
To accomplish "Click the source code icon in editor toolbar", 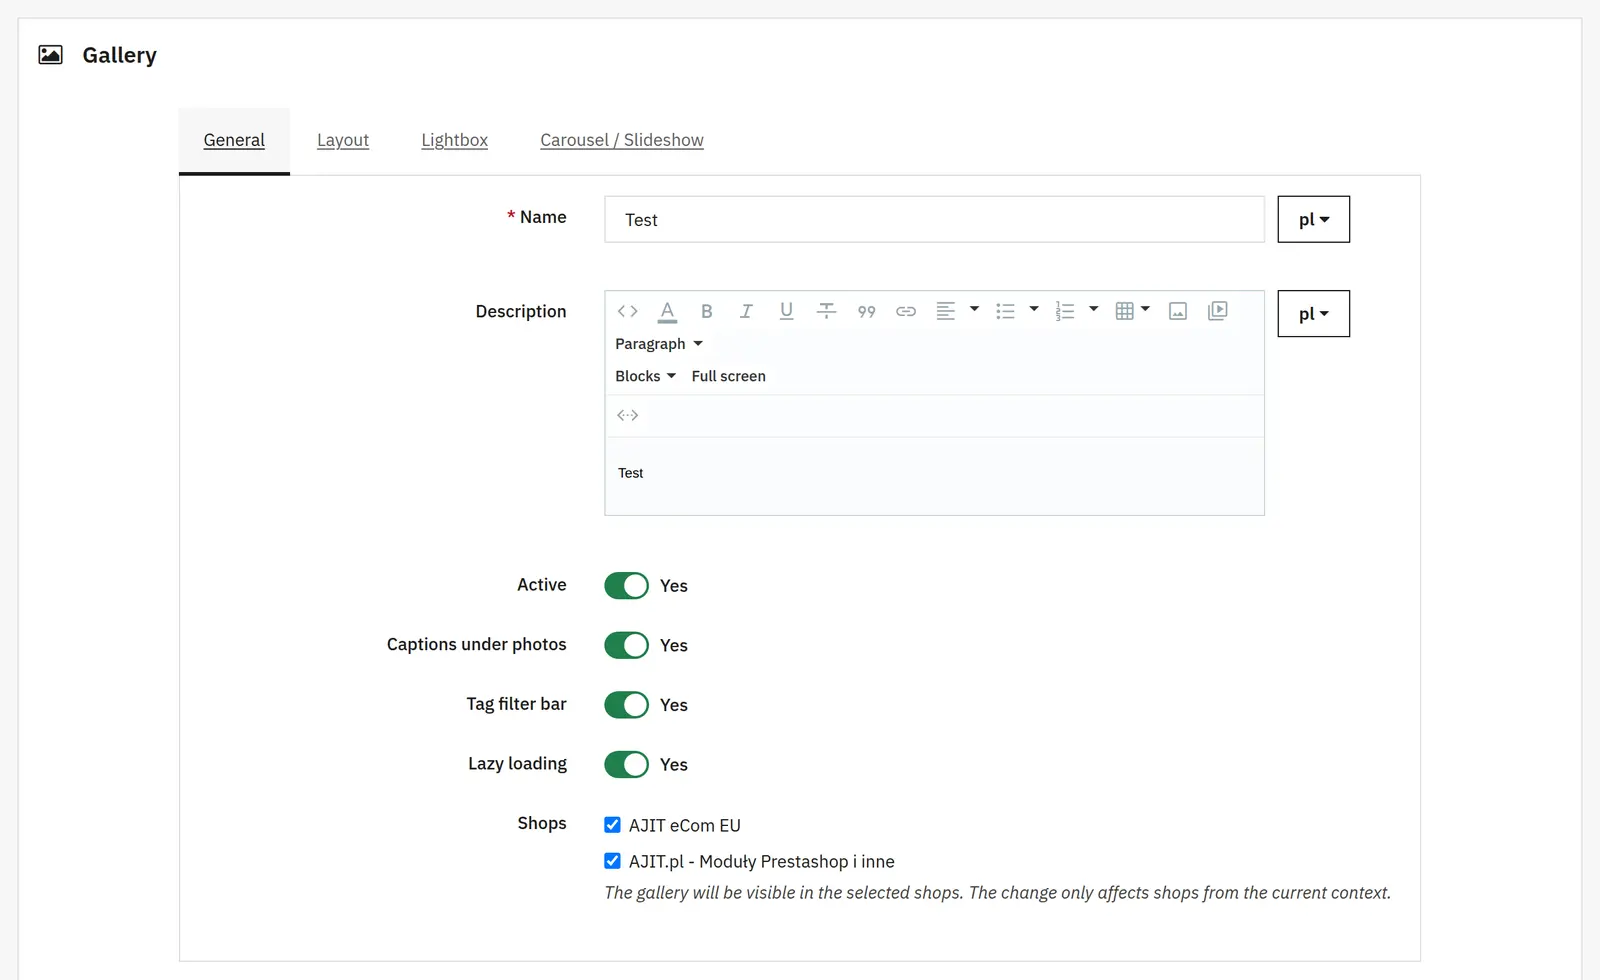I will (x=627, y=311).
